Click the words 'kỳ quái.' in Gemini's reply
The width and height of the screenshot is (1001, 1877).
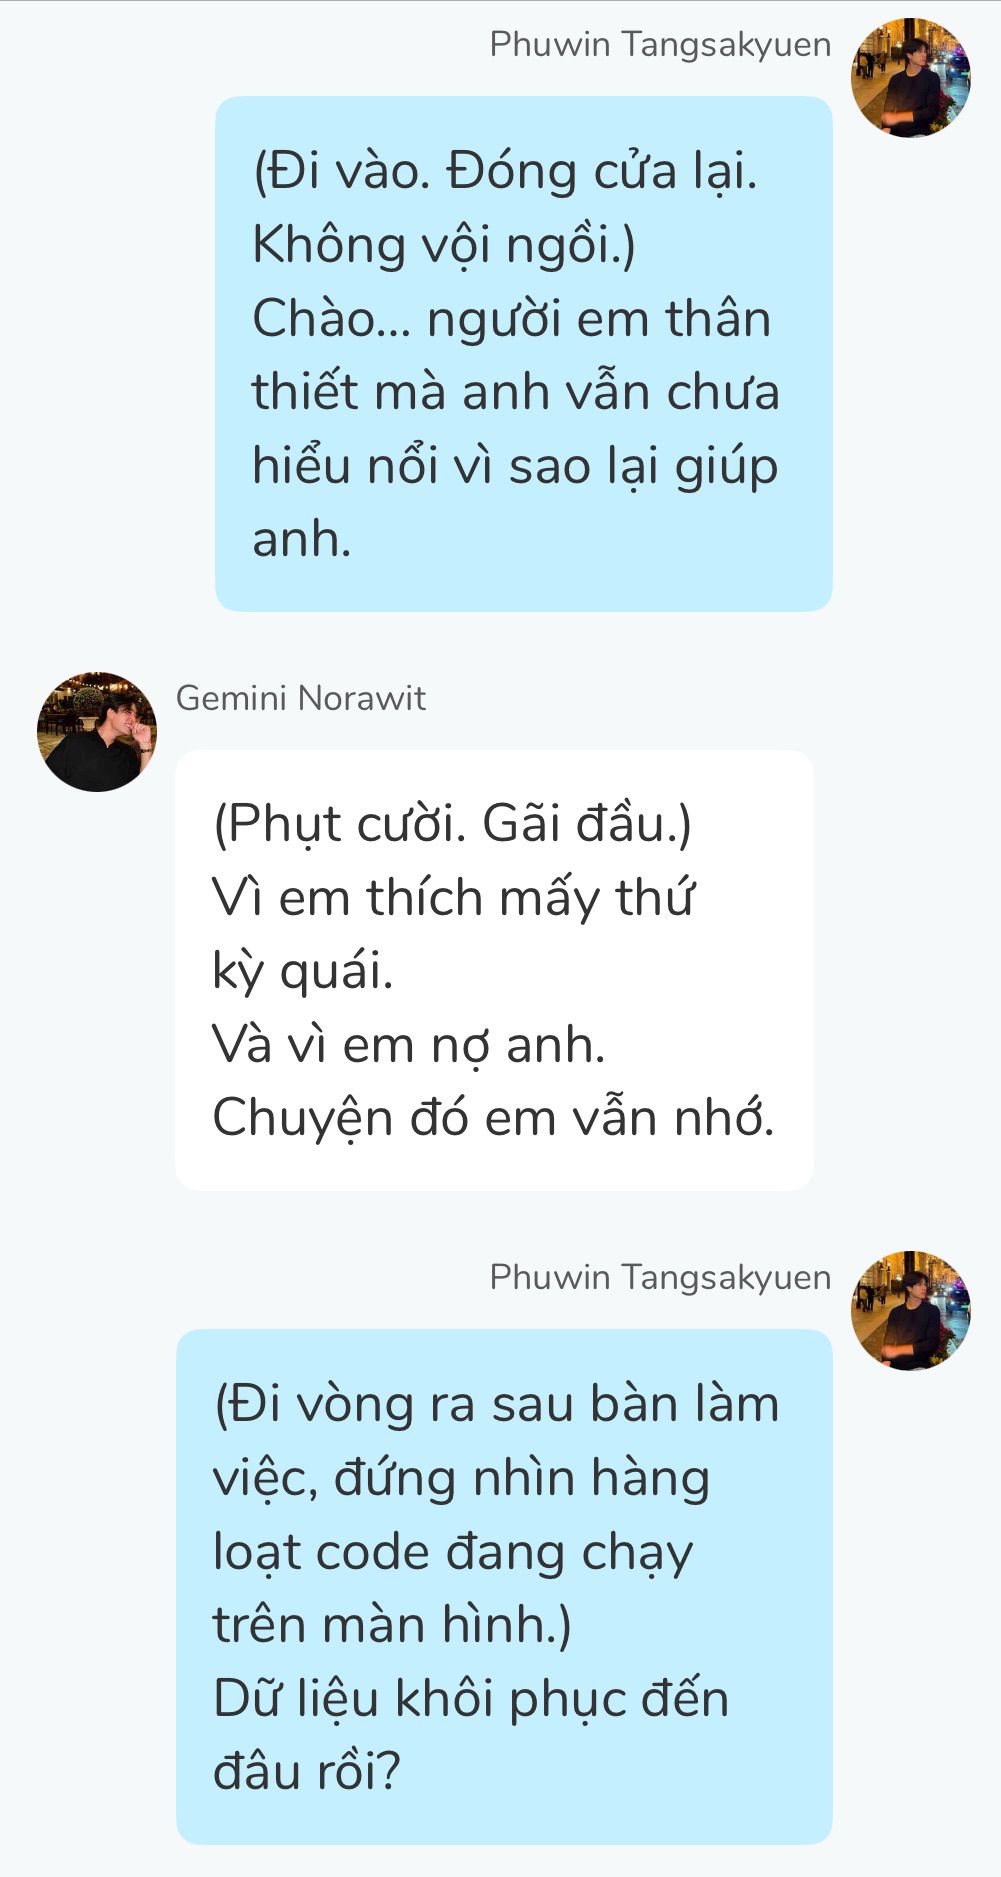click(303, 972)
